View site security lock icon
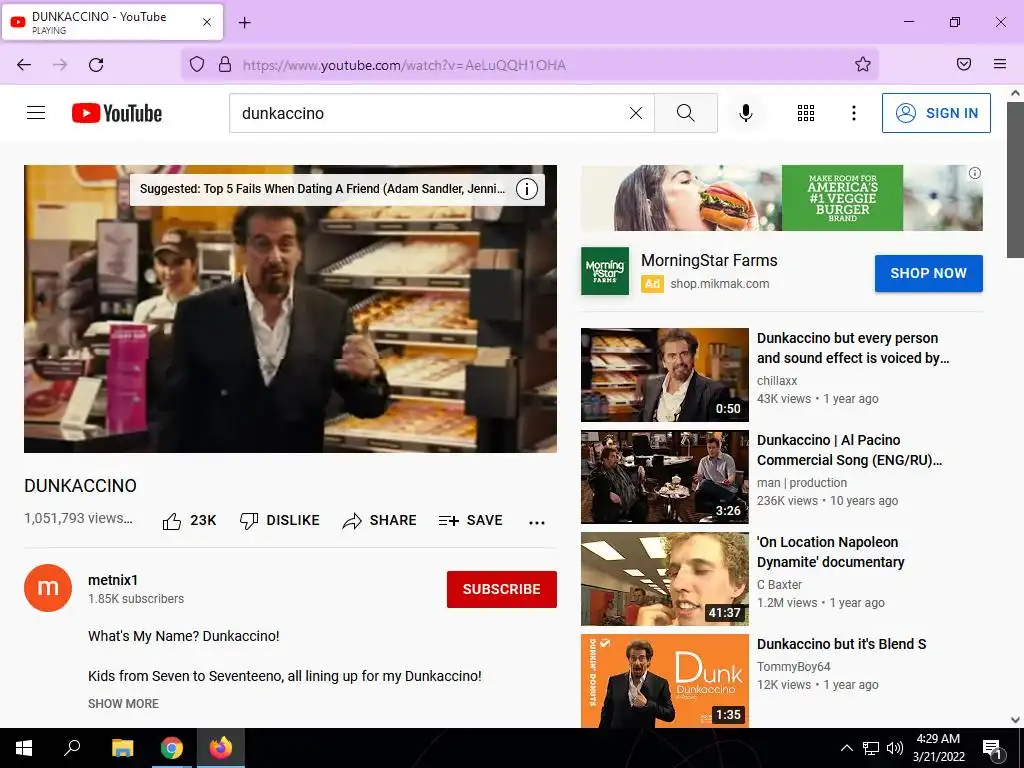Viewport: 1024px width, 768px height. [225, 64]
